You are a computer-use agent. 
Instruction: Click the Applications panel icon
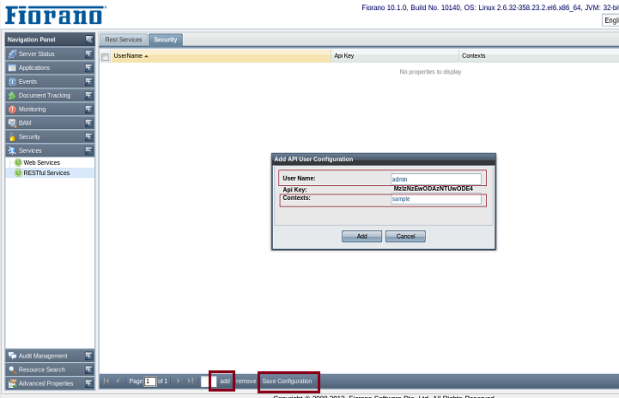pos(12,68)
